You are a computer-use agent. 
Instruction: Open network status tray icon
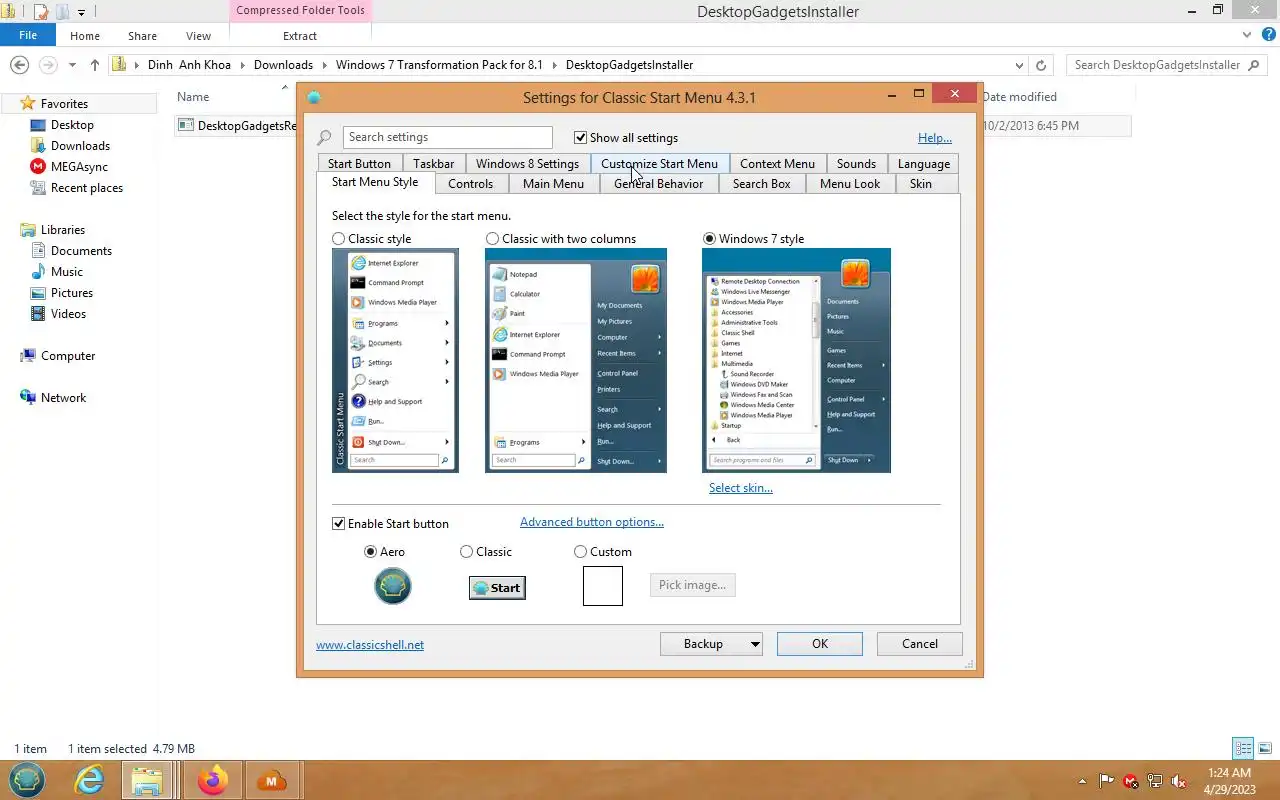point(1155,781)
